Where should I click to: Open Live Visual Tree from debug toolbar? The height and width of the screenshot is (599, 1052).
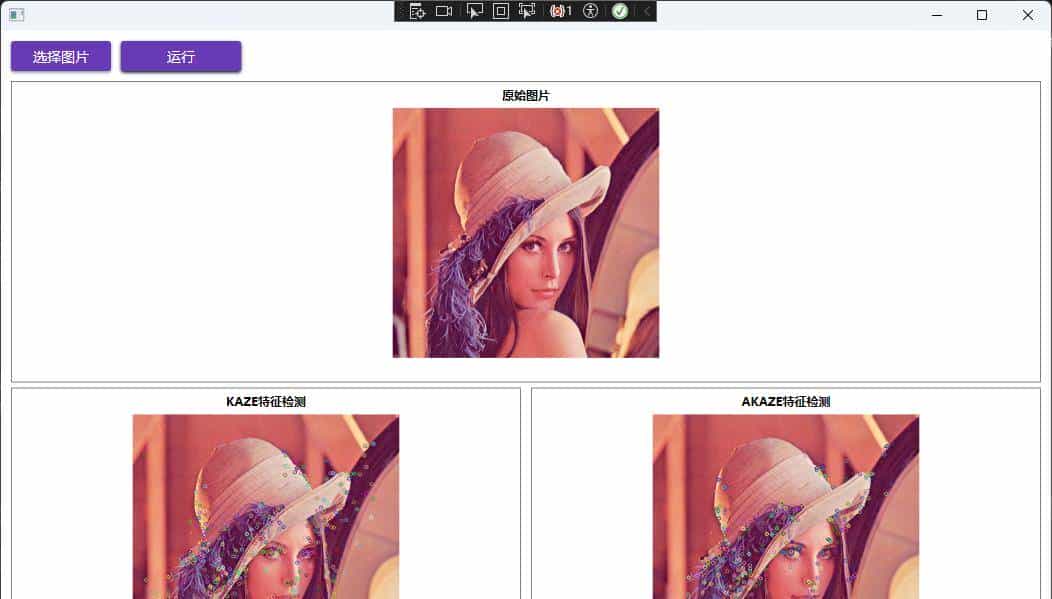(x=417, y=11)
